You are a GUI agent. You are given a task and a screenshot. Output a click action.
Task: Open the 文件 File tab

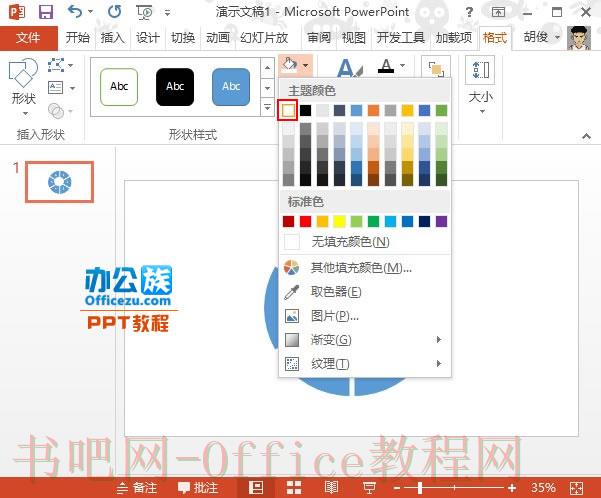28,38
